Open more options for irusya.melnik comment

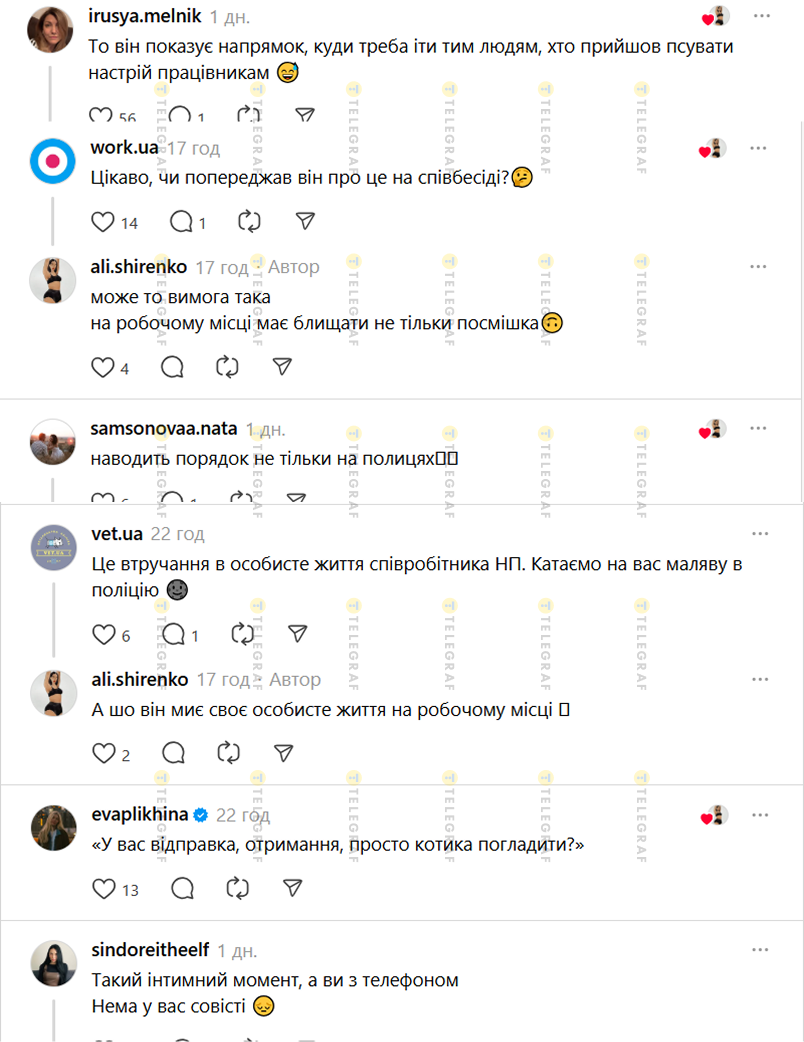(x=761, y=16)
